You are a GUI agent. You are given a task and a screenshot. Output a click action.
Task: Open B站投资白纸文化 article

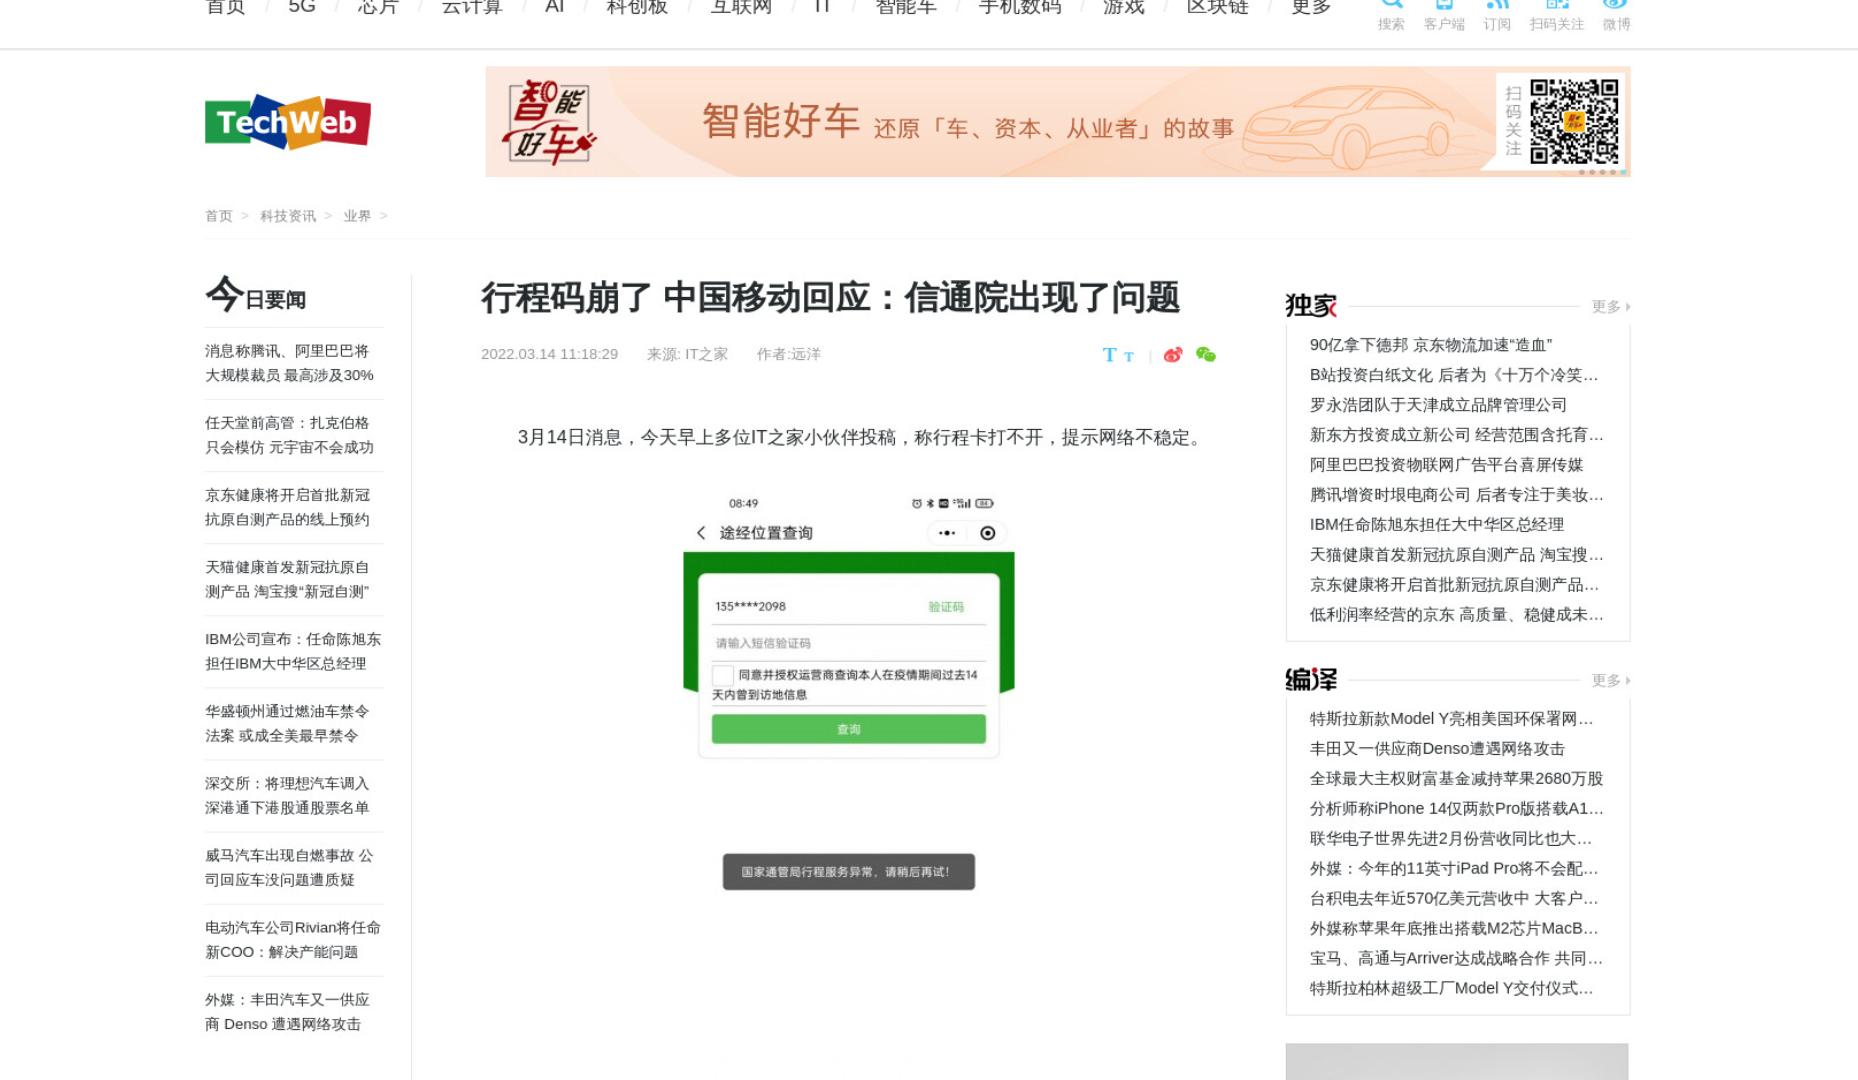pyautogui.click(x=1454, y=375)
